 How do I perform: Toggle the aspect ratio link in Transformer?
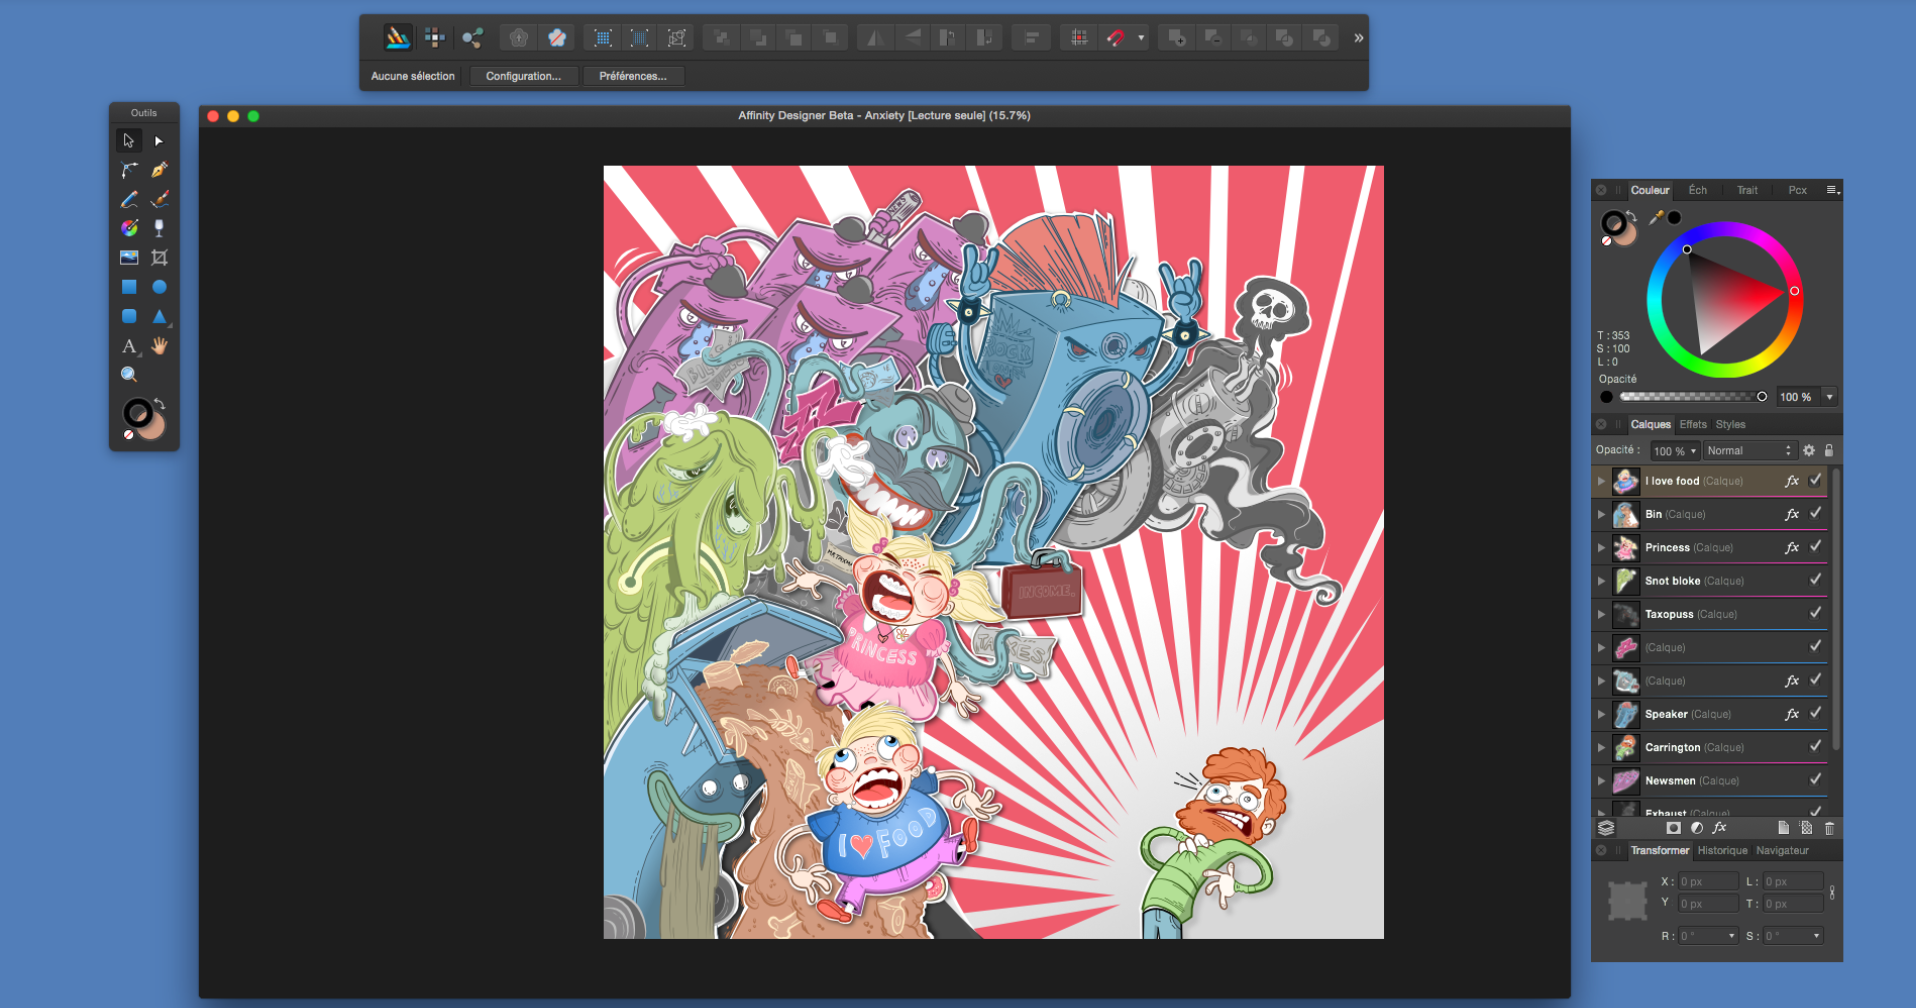[1832, 893]
